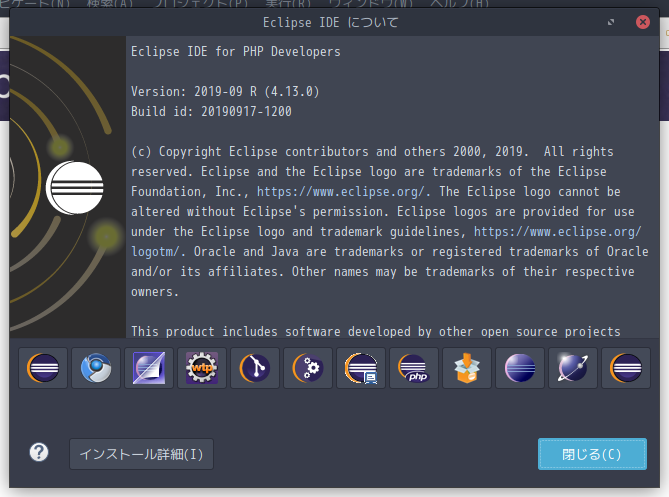Click the Eclipse feature icon with monitor badge
This screenshot has height=497, width=669.
(x=361, y=368)
